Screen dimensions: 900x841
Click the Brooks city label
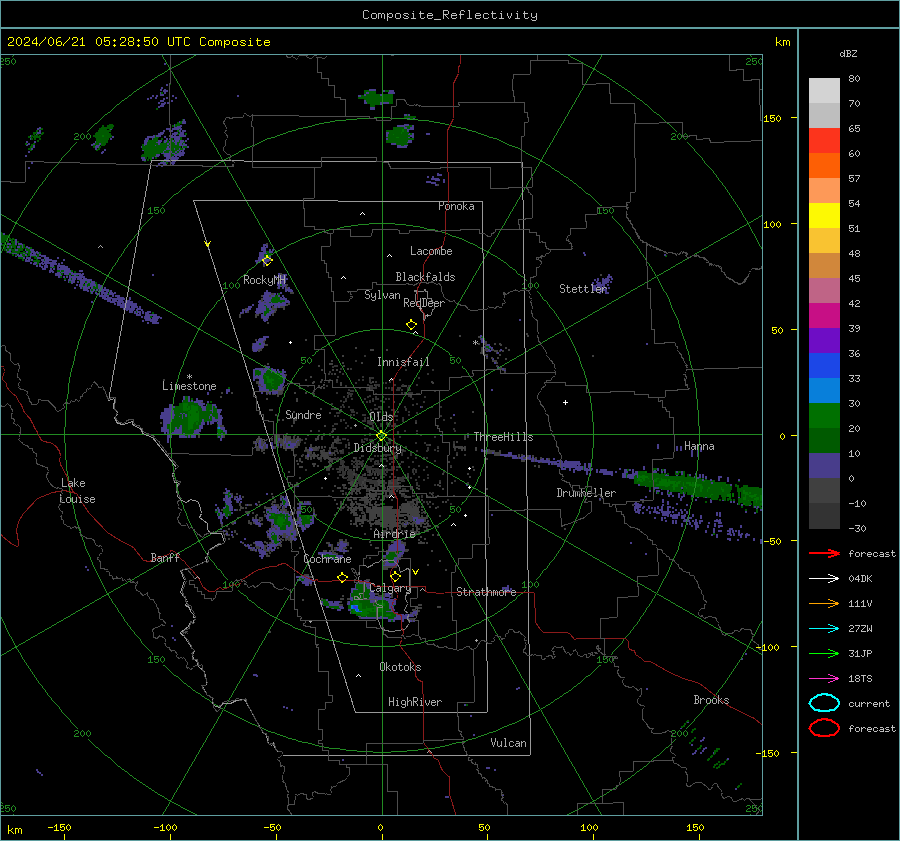(711, 700)
